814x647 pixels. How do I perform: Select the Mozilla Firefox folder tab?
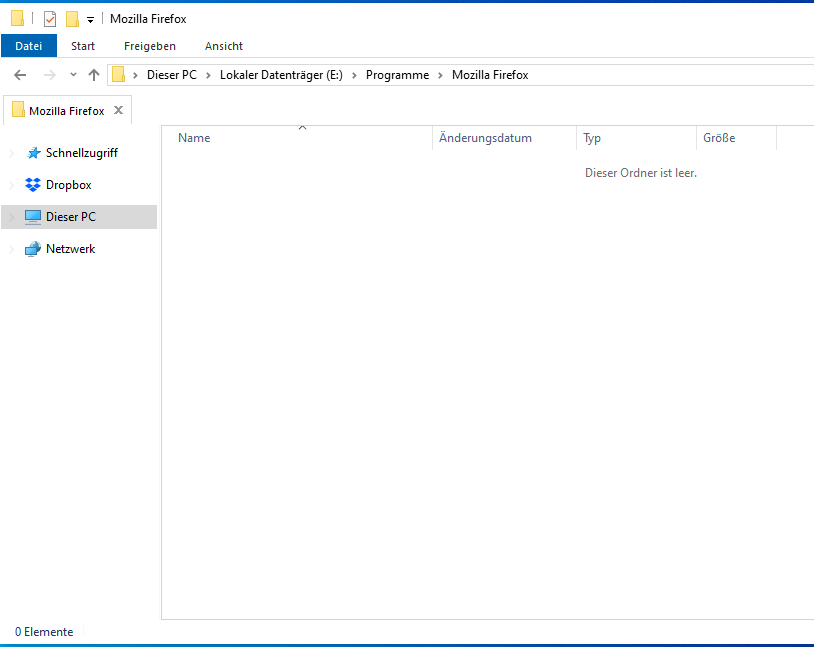tap(67, 111)
